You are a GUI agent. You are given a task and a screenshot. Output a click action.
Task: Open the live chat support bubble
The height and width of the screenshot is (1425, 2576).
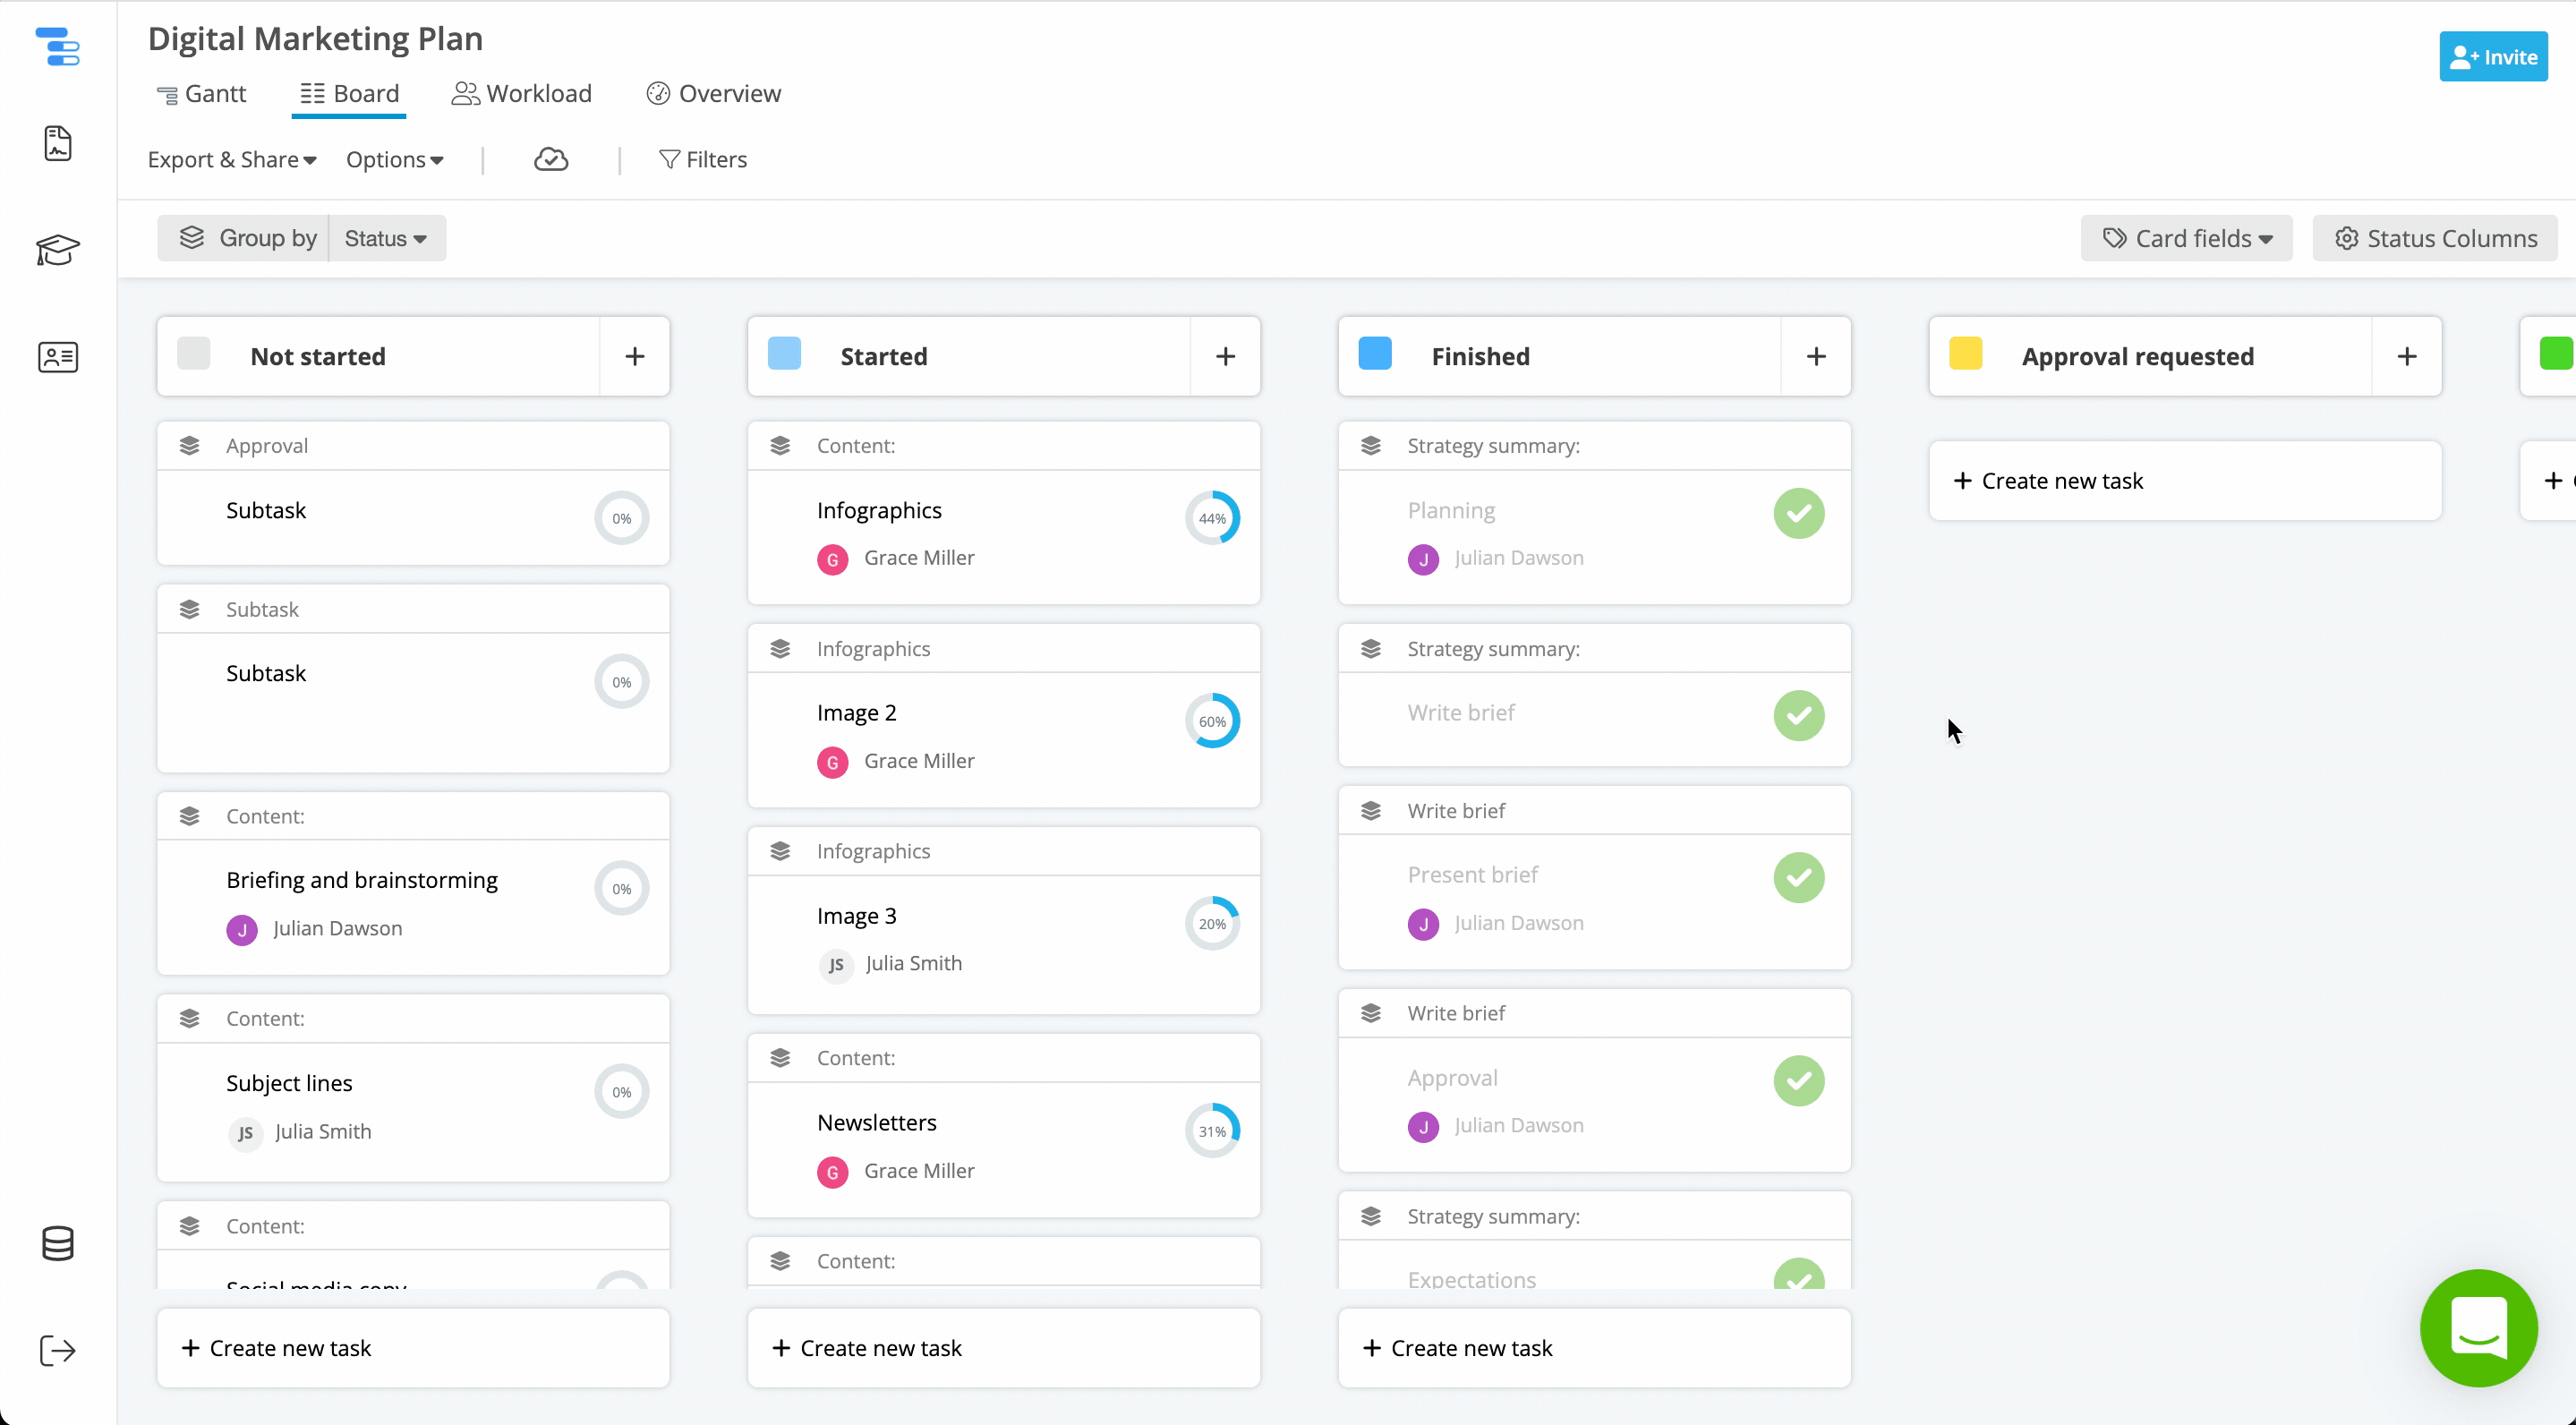click(2478, 1327)
